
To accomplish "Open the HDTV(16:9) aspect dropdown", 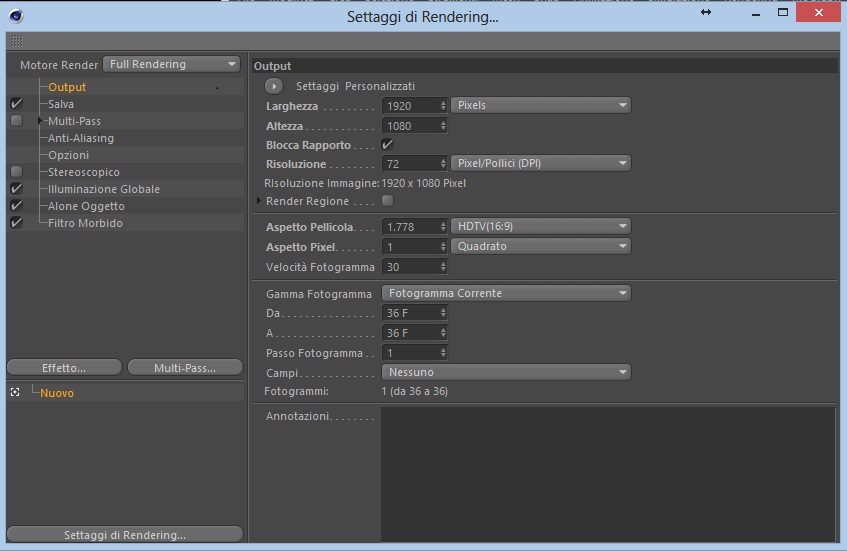I will click(x=541, y=226).
